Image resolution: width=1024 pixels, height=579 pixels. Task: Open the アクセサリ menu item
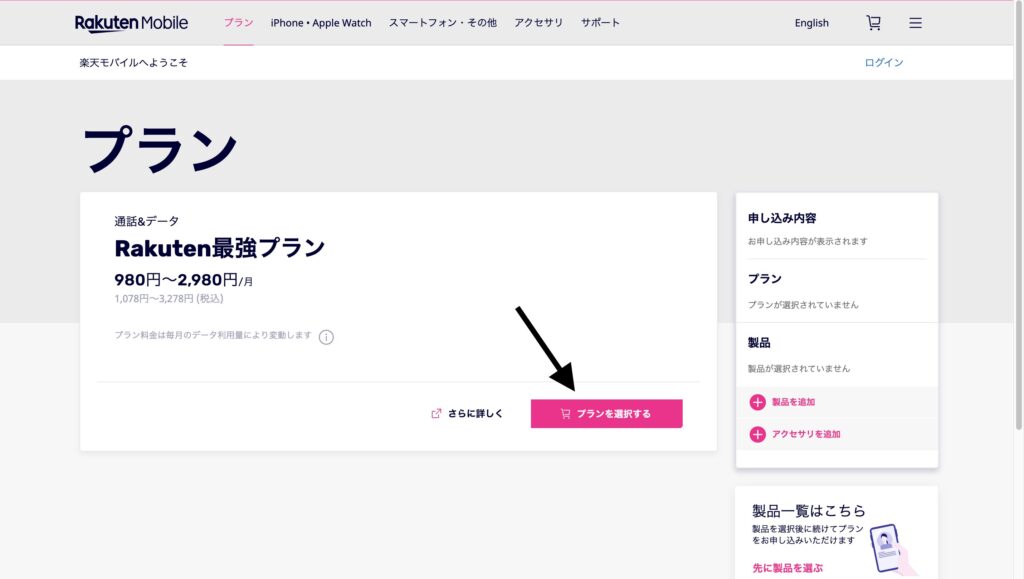(x=538, y=23)
